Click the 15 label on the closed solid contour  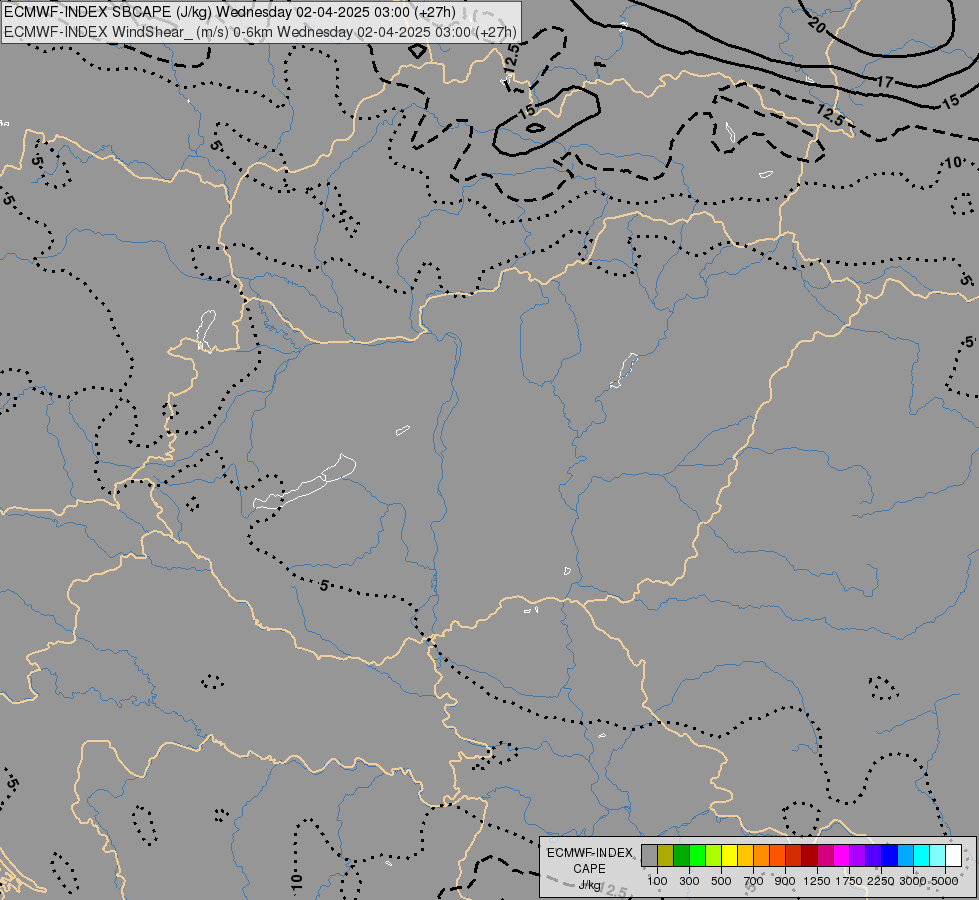(528, 111)
